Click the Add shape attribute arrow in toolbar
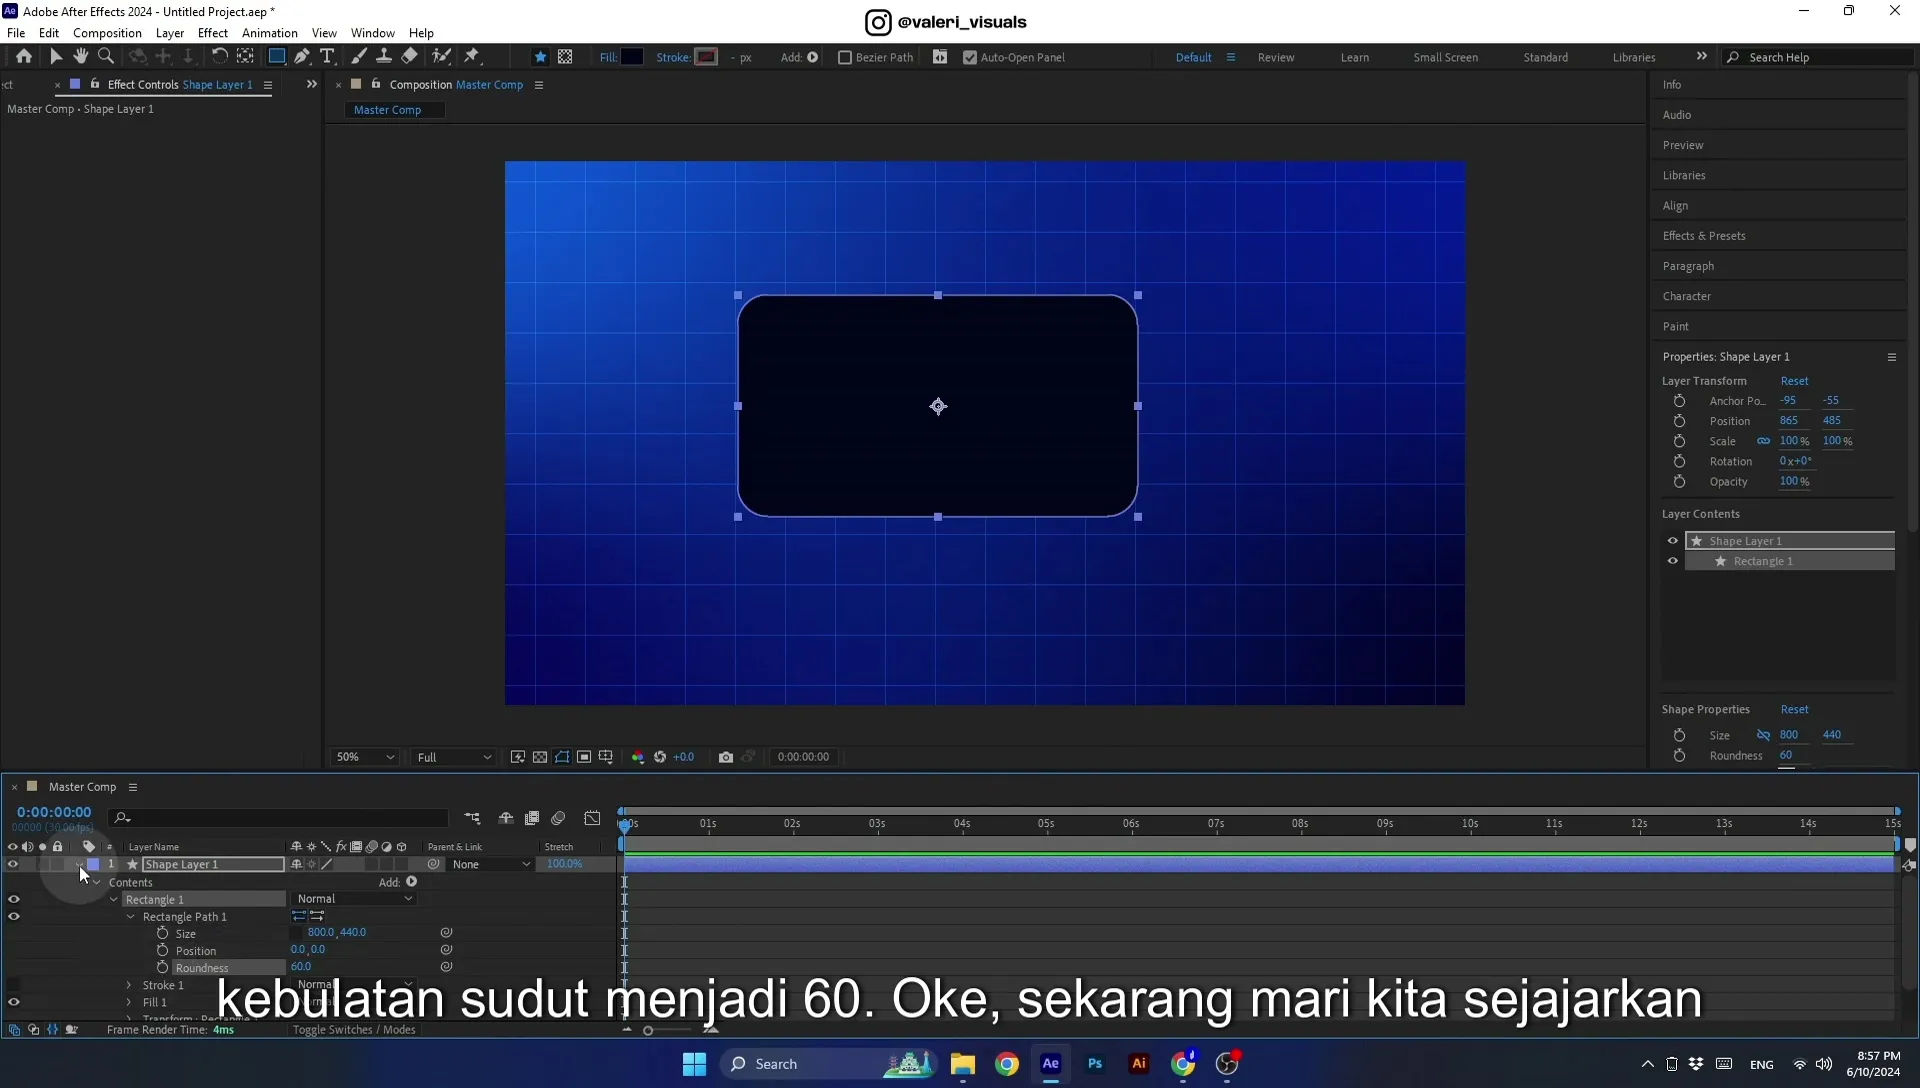Image resolution: width=1920 pixels, height=1088 pixels. coord(813,57)
